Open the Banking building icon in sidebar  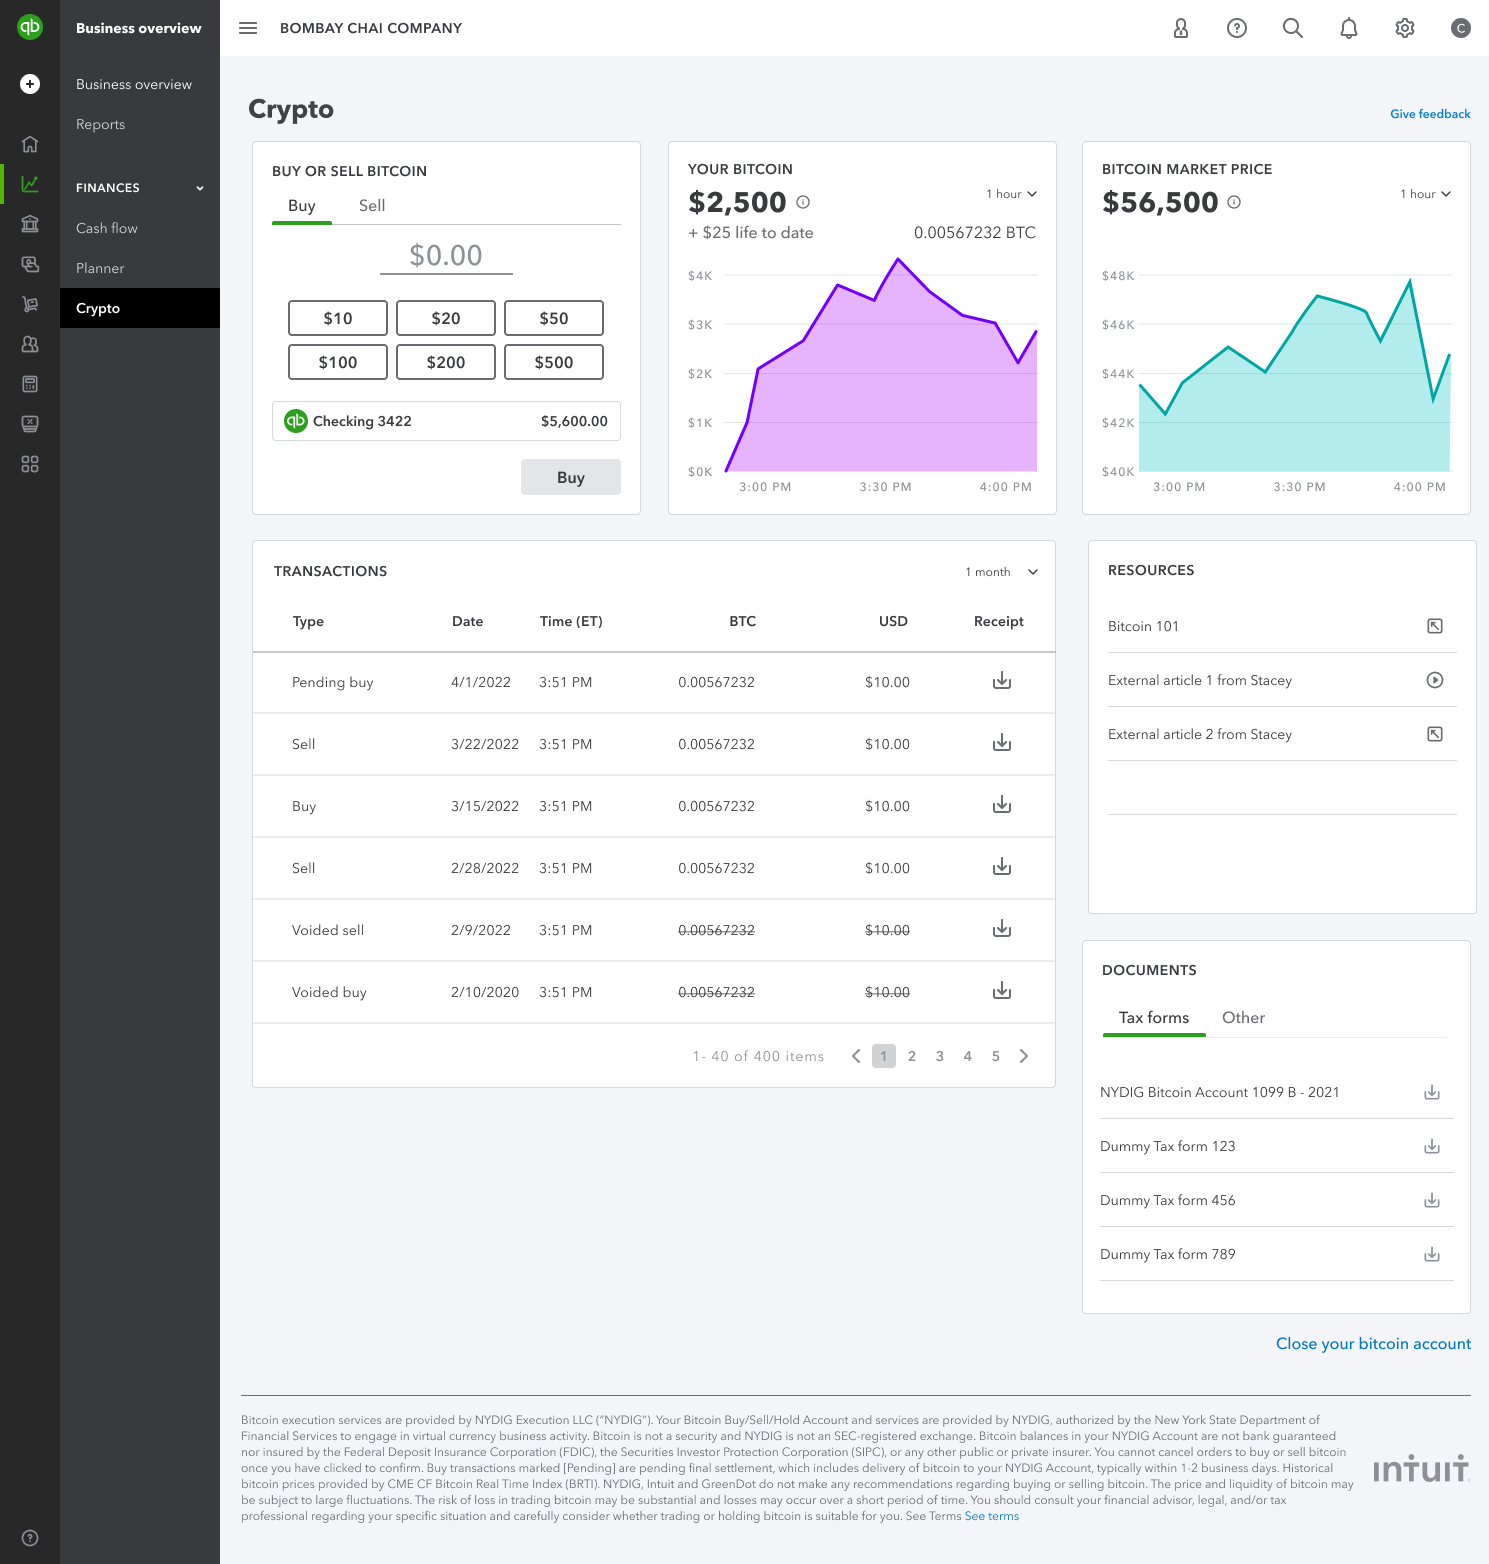[x=30, y=224]
